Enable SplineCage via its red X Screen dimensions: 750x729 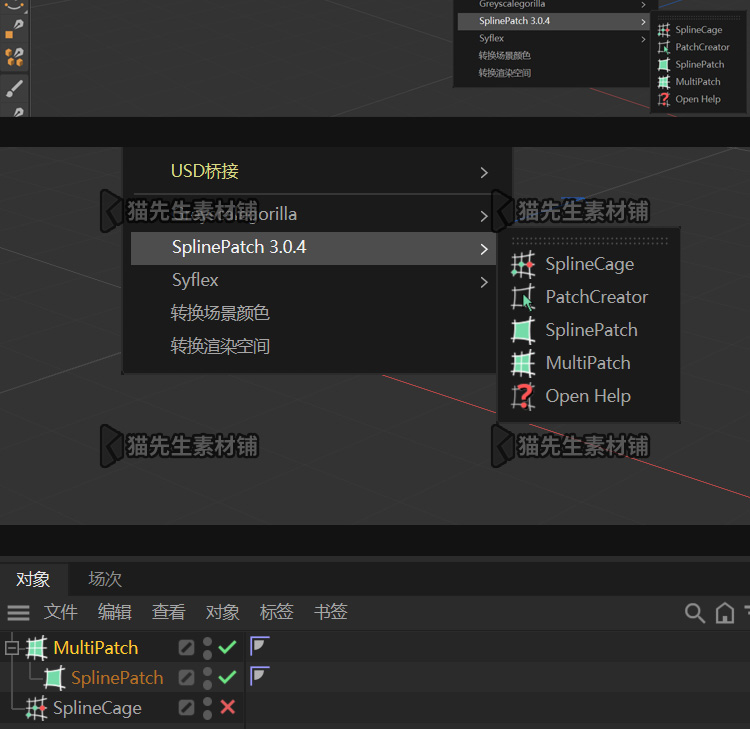[228, 707]
